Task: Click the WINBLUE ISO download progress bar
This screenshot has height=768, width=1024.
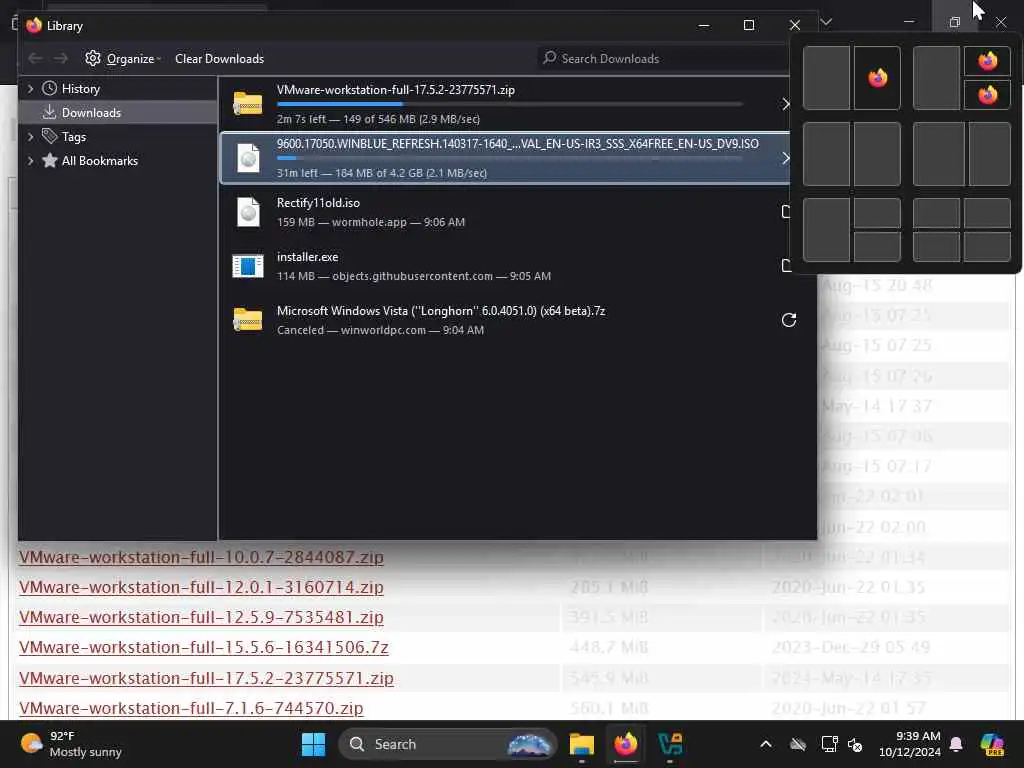Action: tap(509, 158)
